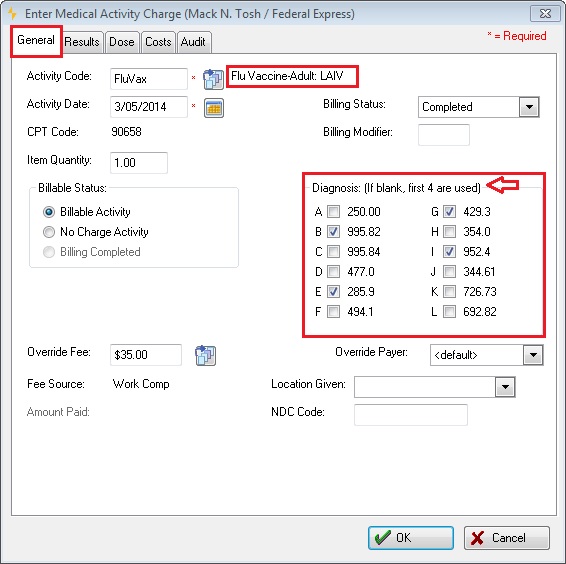Screen dimensions: 566x564
Task: Expand the Billing Status dropdown
Action: pyautogui.click(x=529, y=107)
